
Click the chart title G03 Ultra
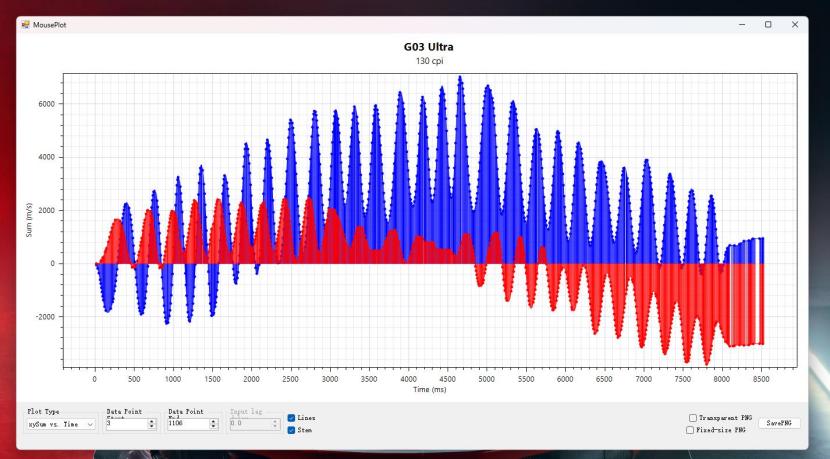428,47
